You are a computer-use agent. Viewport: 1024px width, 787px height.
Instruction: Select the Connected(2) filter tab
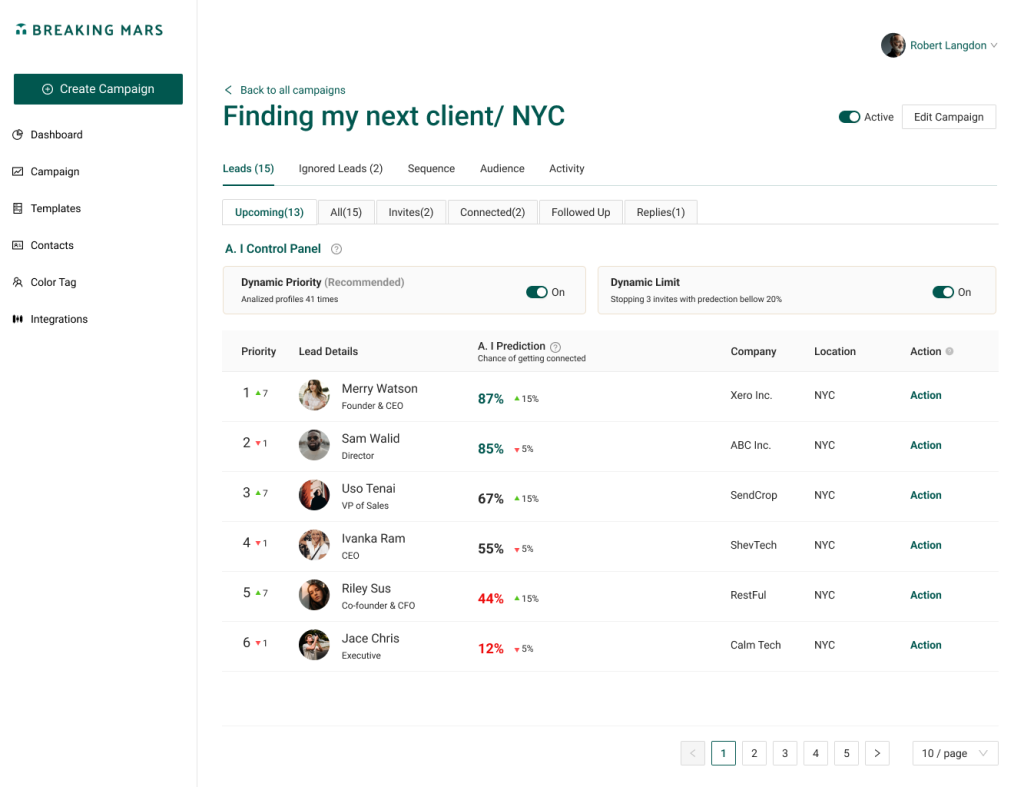tap(492, 212)
